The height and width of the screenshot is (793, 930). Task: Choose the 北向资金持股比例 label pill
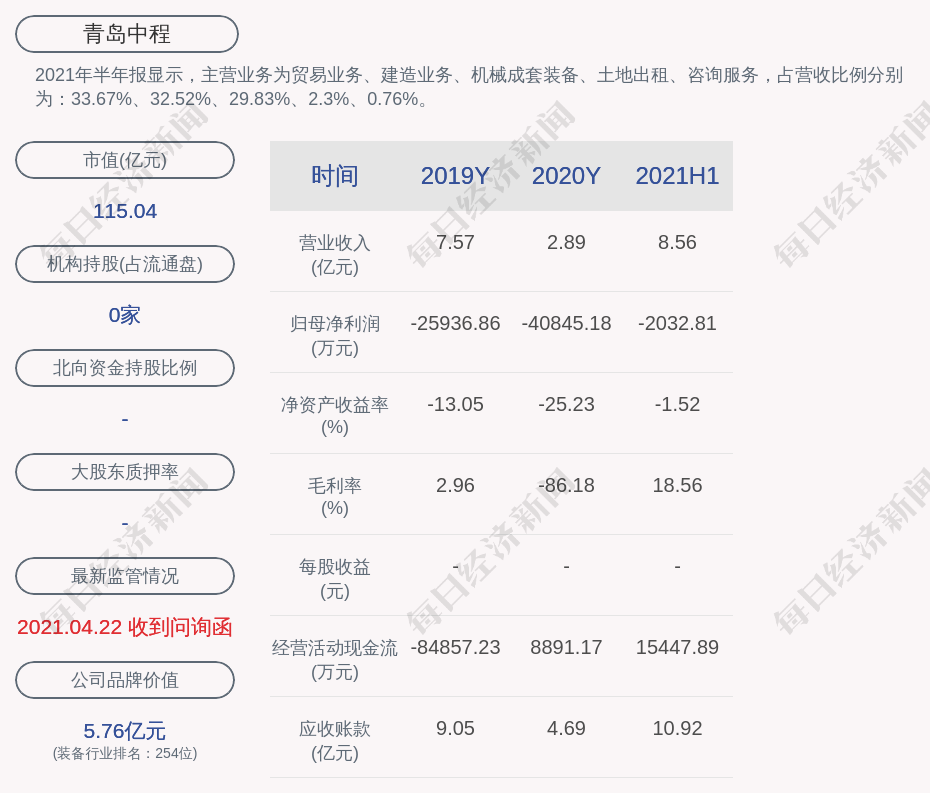(125, 368)
